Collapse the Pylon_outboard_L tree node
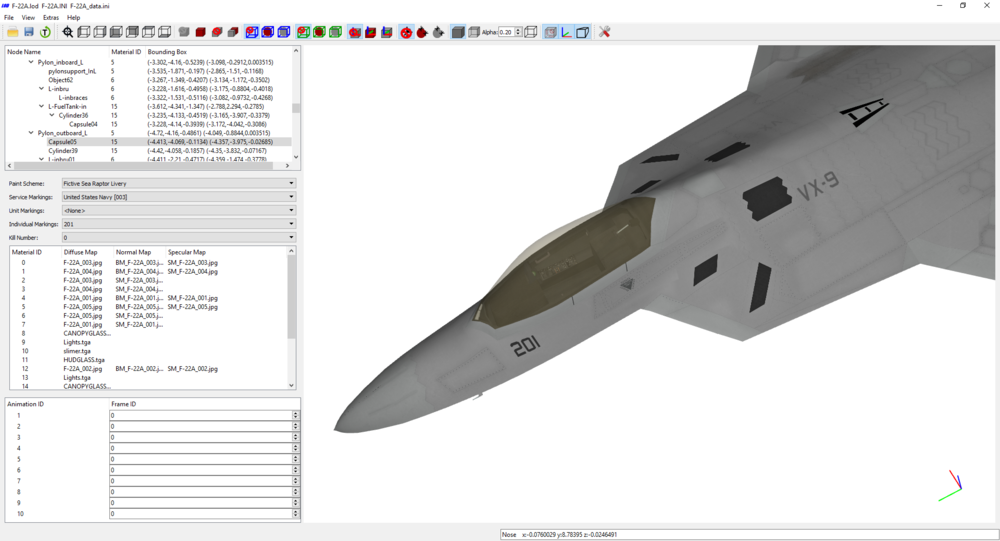The width and height of the screenshot is (1000, 541). [31, 133]
